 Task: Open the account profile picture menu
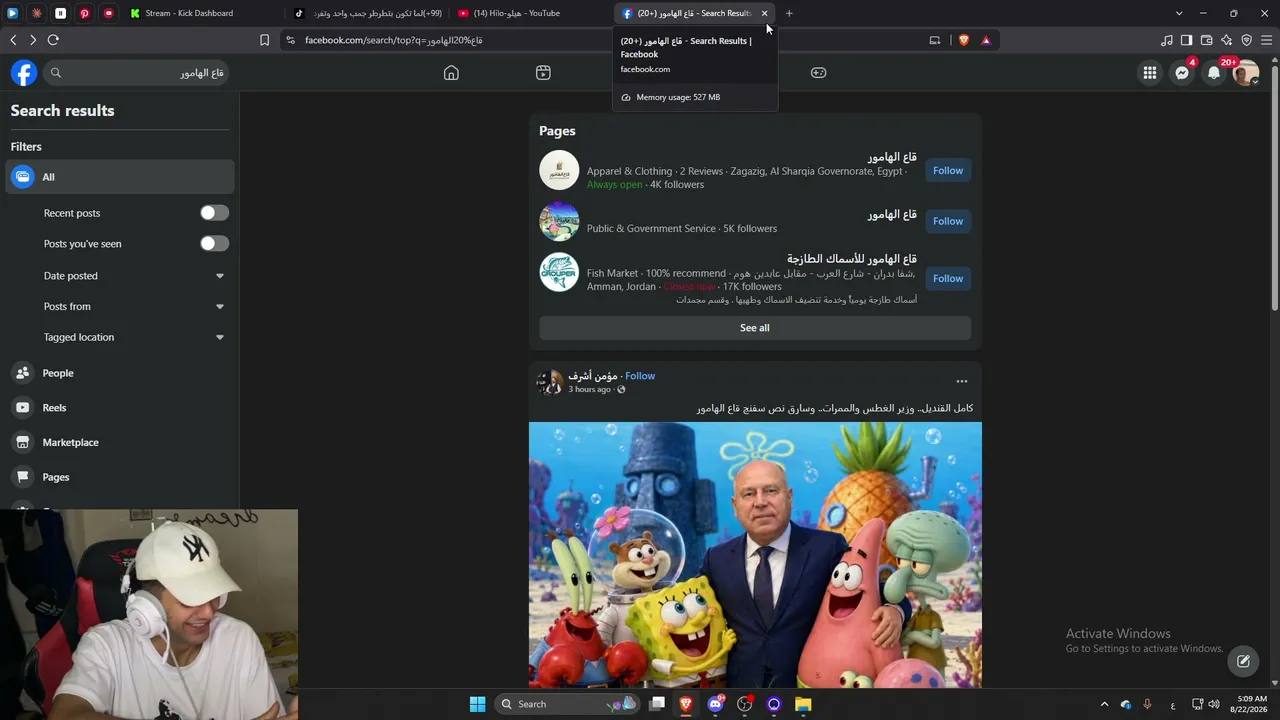(x=1246, y=73)
